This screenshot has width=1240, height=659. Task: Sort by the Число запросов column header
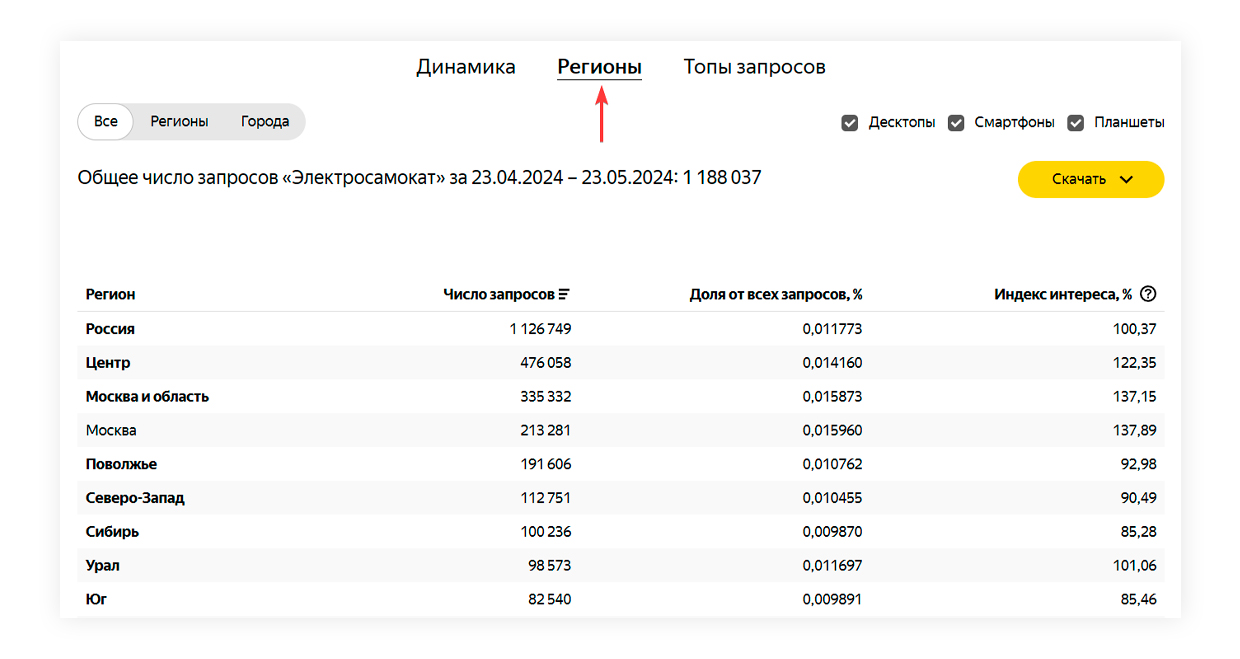[499, 294]
